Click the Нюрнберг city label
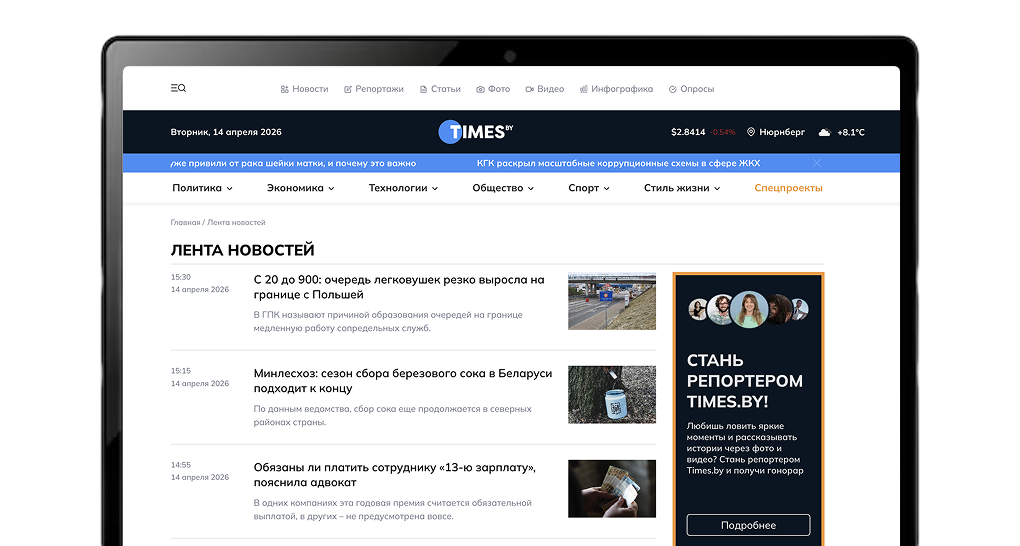Screen dimensions: 1020x546 tap(782, 132)
